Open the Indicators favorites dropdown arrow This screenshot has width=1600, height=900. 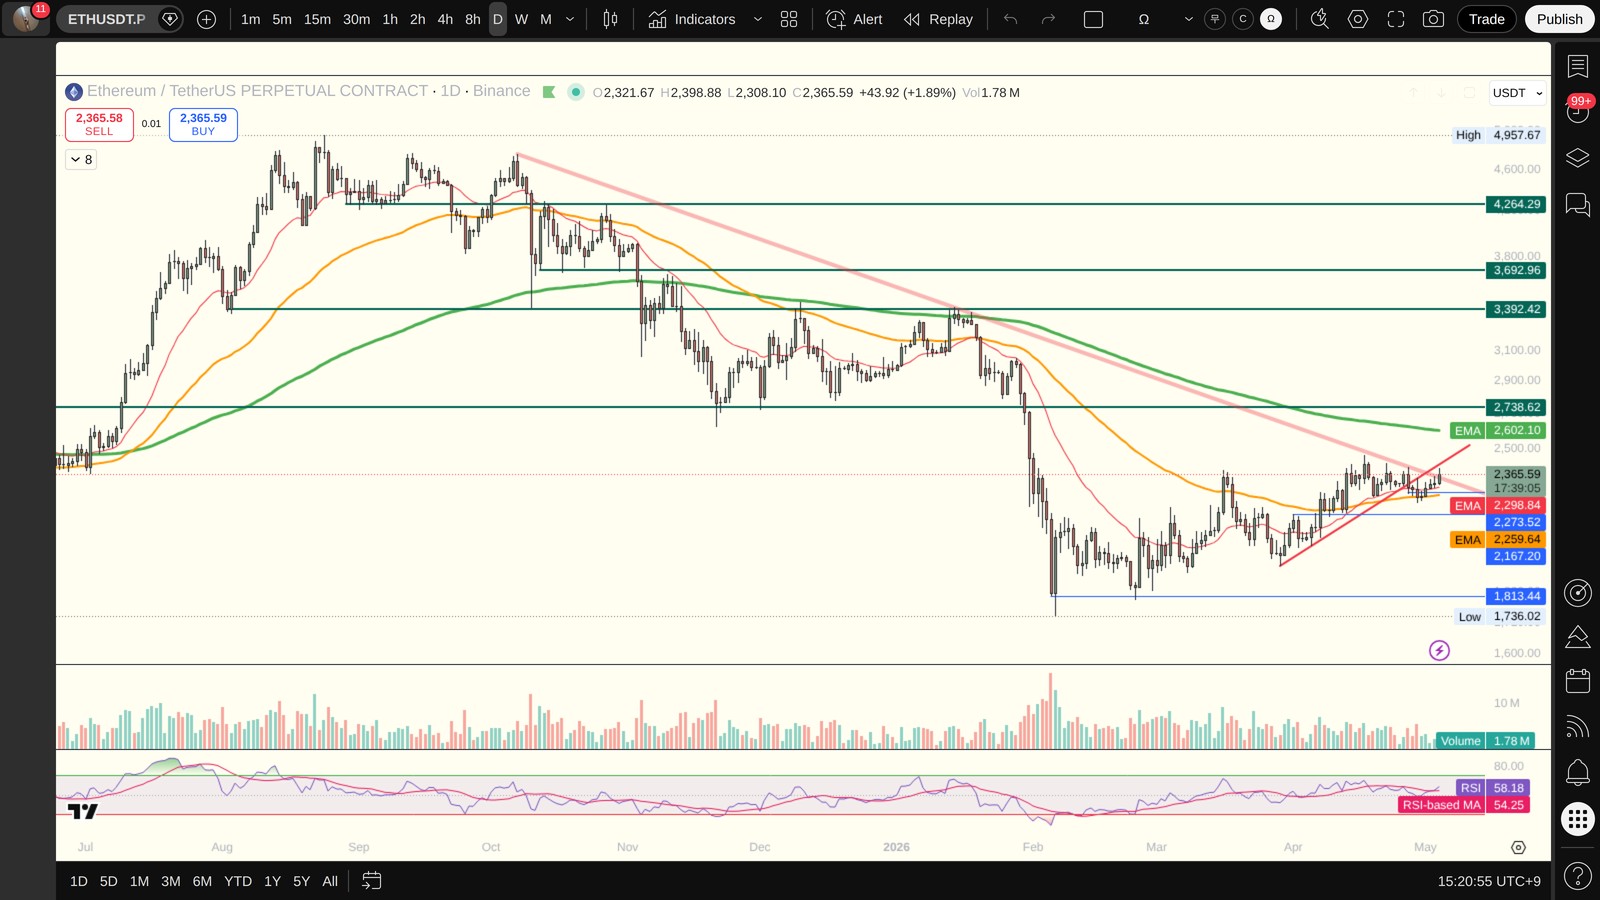757,19
